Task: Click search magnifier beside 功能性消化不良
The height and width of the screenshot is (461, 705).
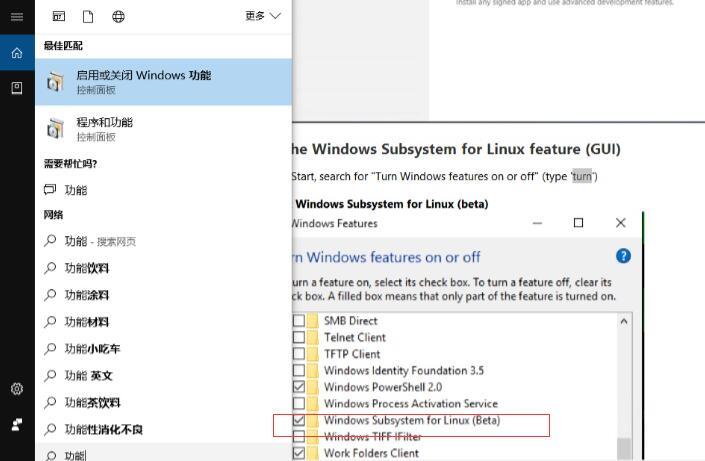Action: (x=50, y=430)
